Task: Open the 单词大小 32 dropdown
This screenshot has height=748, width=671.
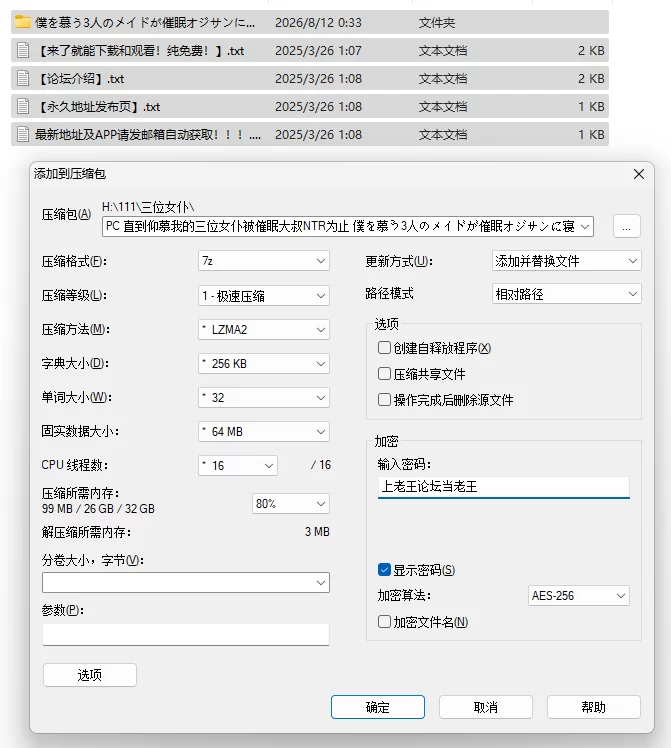Action: 264,397
